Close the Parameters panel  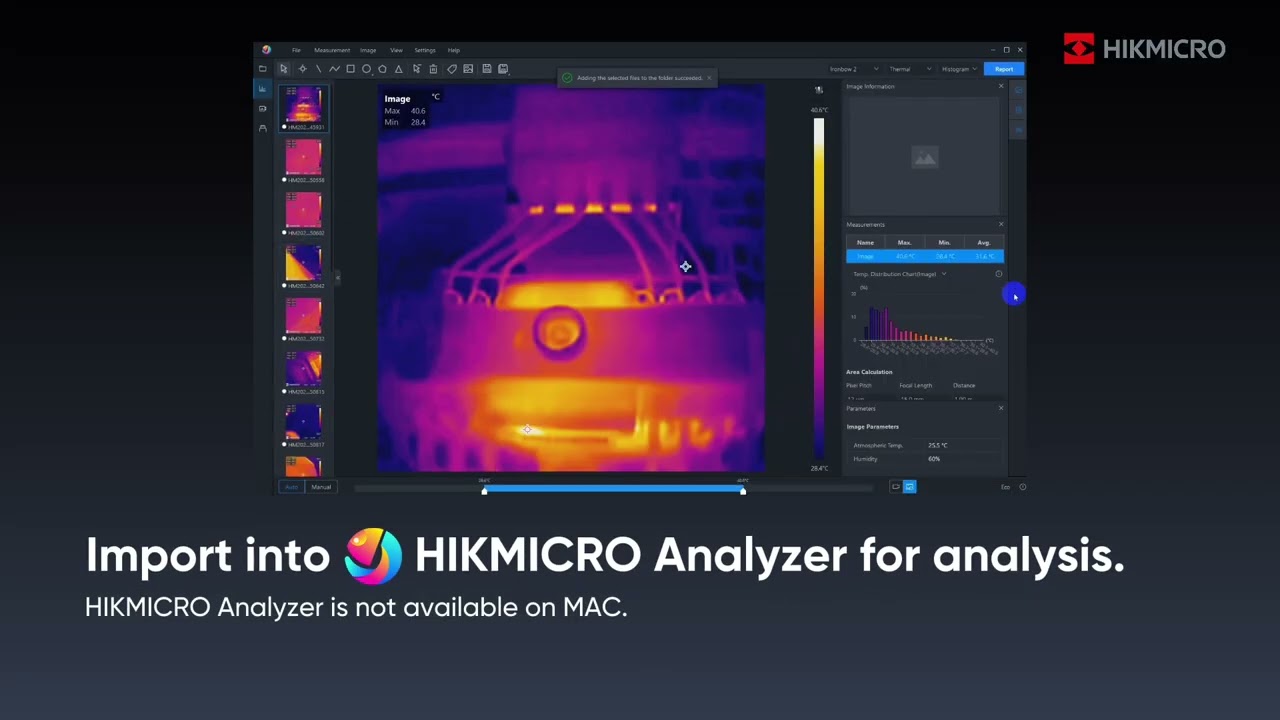point(1000,408)
